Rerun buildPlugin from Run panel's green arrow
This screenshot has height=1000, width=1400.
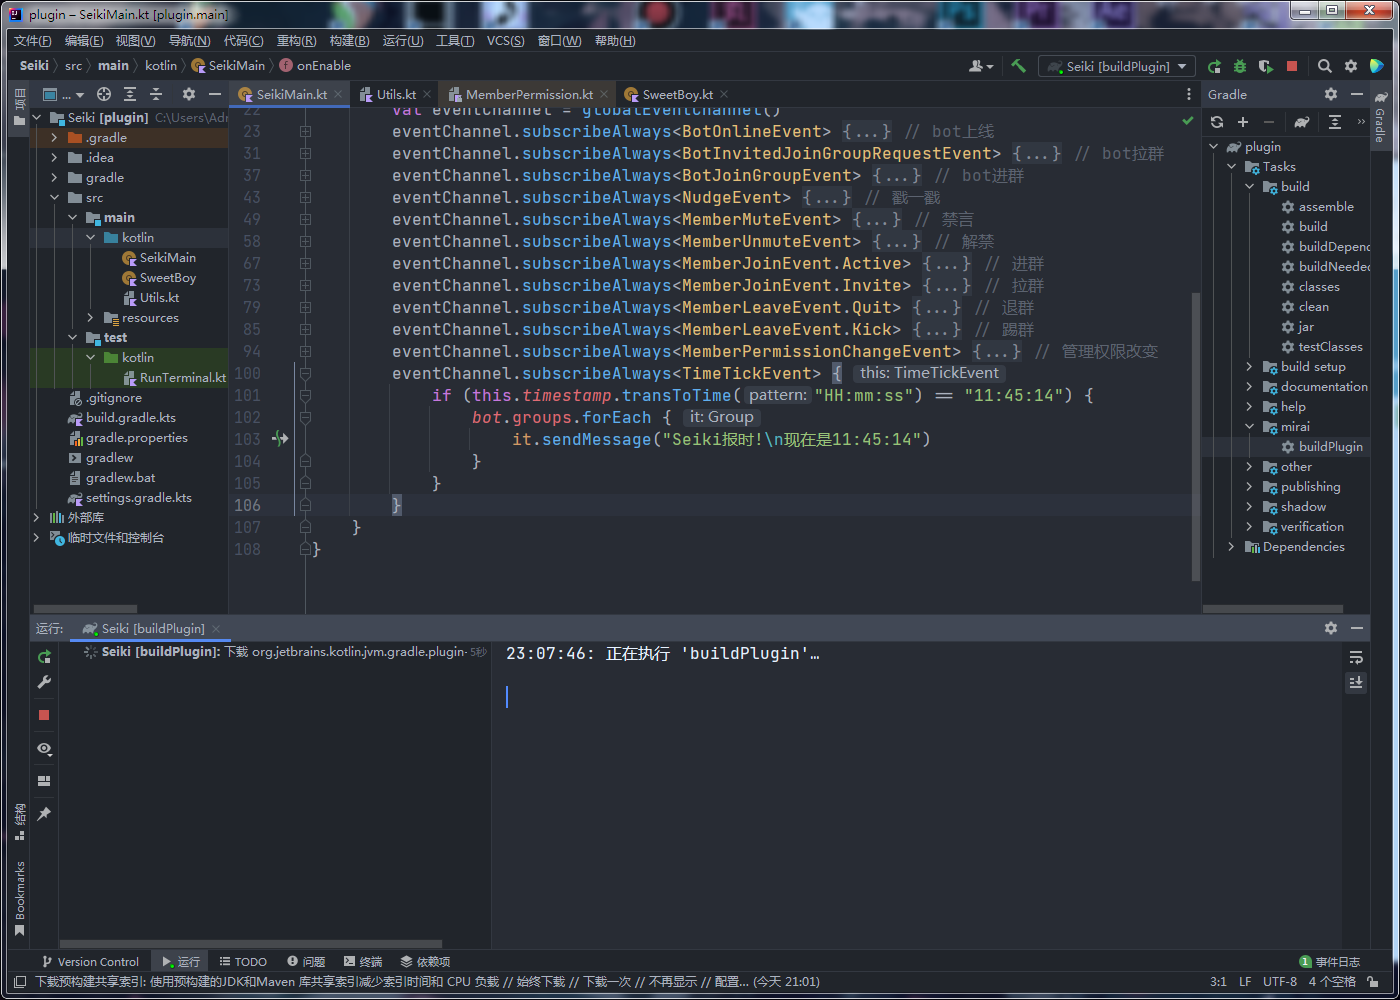(44, 656)
